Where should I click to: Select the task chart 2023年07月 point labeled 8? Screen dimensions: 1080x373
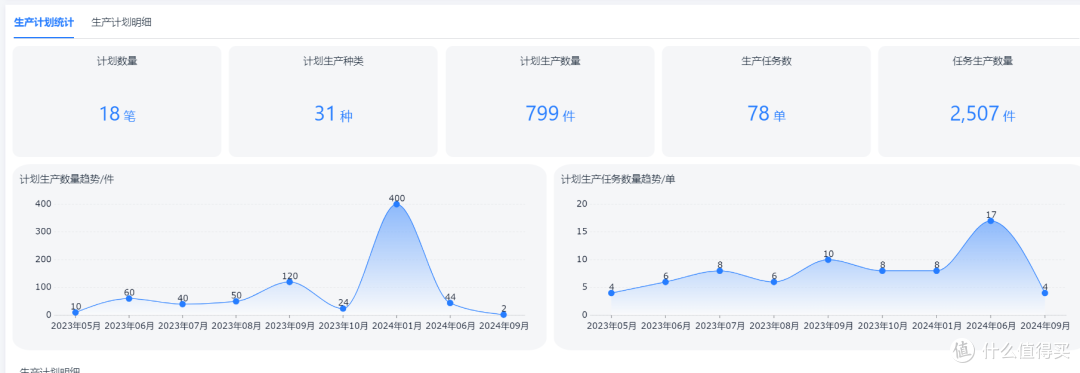click(720, 270)
